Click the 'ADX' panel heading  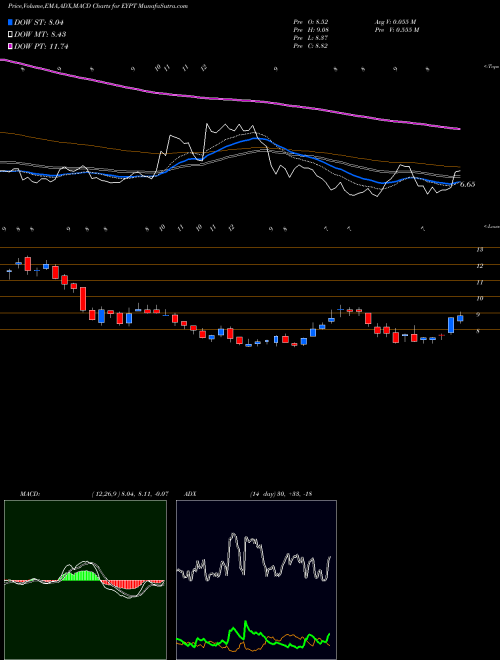pyautogui.click(x=190, y=494)
